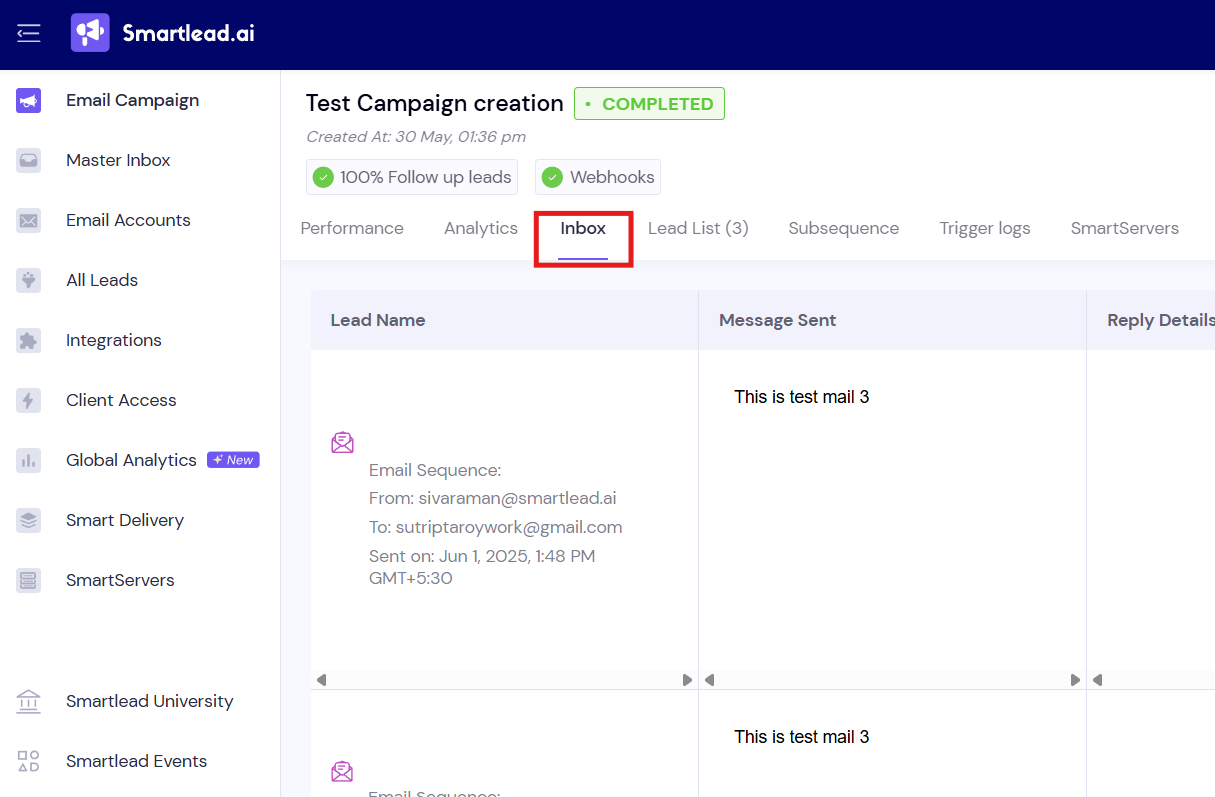Viewport: 1215px width, 797px height.
Task: Click 'Sent on: Jun 1, 2025, 1:48 PM' text
Action: pos(482,556)
